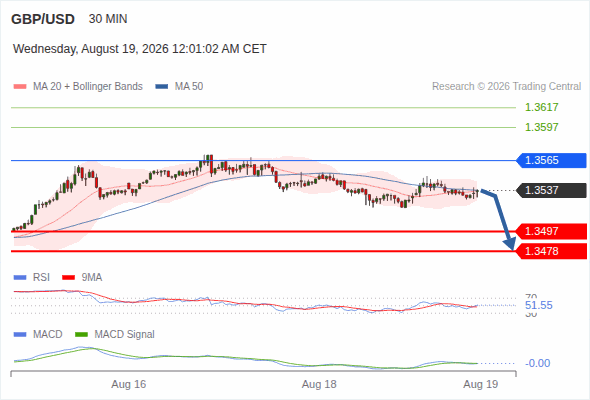Click the MACD Signal green legend swatch

[81, 335]
